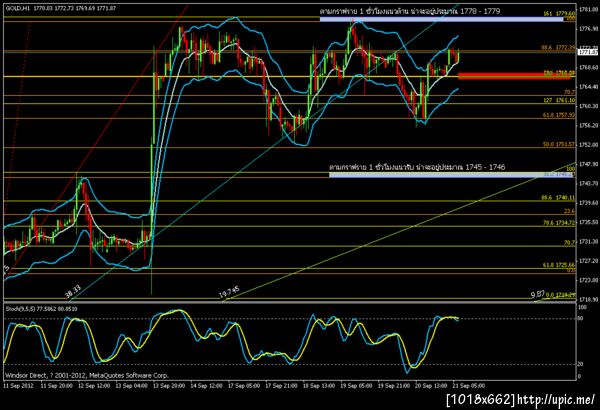Click the time axis label 13 Sep 04:00
Viewport: 600px width, 410px height.
tap(131, 386)
